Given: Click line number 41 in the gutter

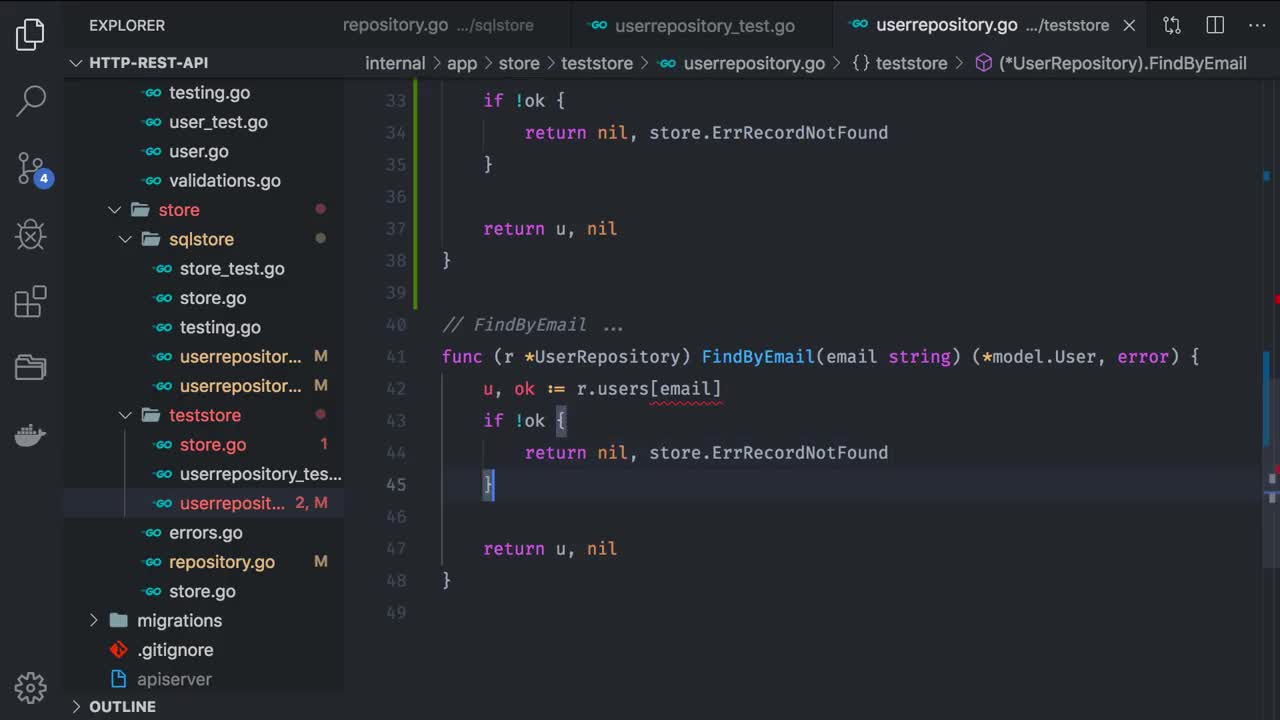Looking at the screenshot, I should [396, 357].
